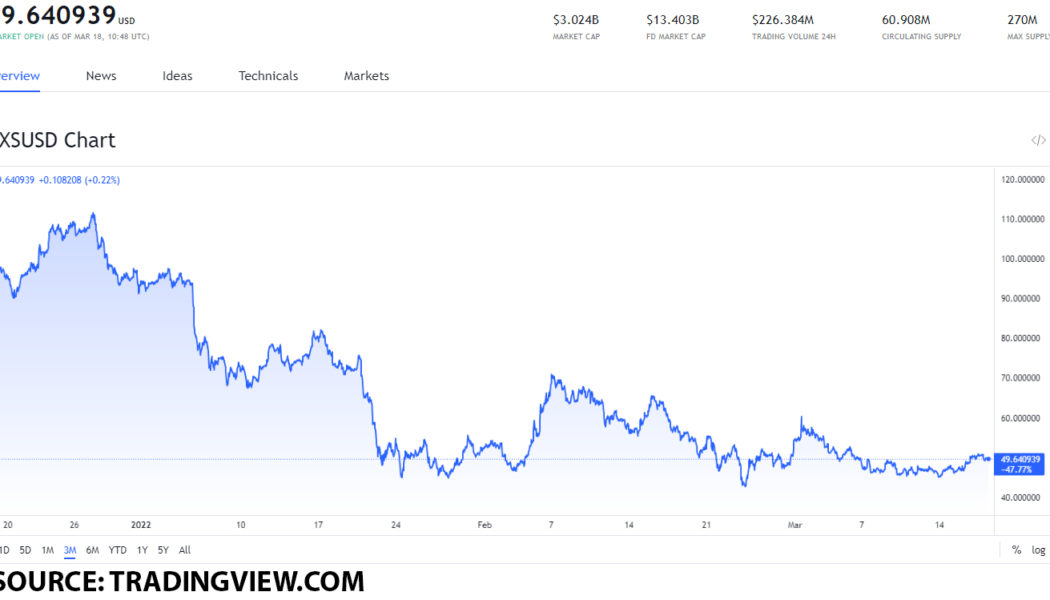Set chart range to 5D

(26, 550)
